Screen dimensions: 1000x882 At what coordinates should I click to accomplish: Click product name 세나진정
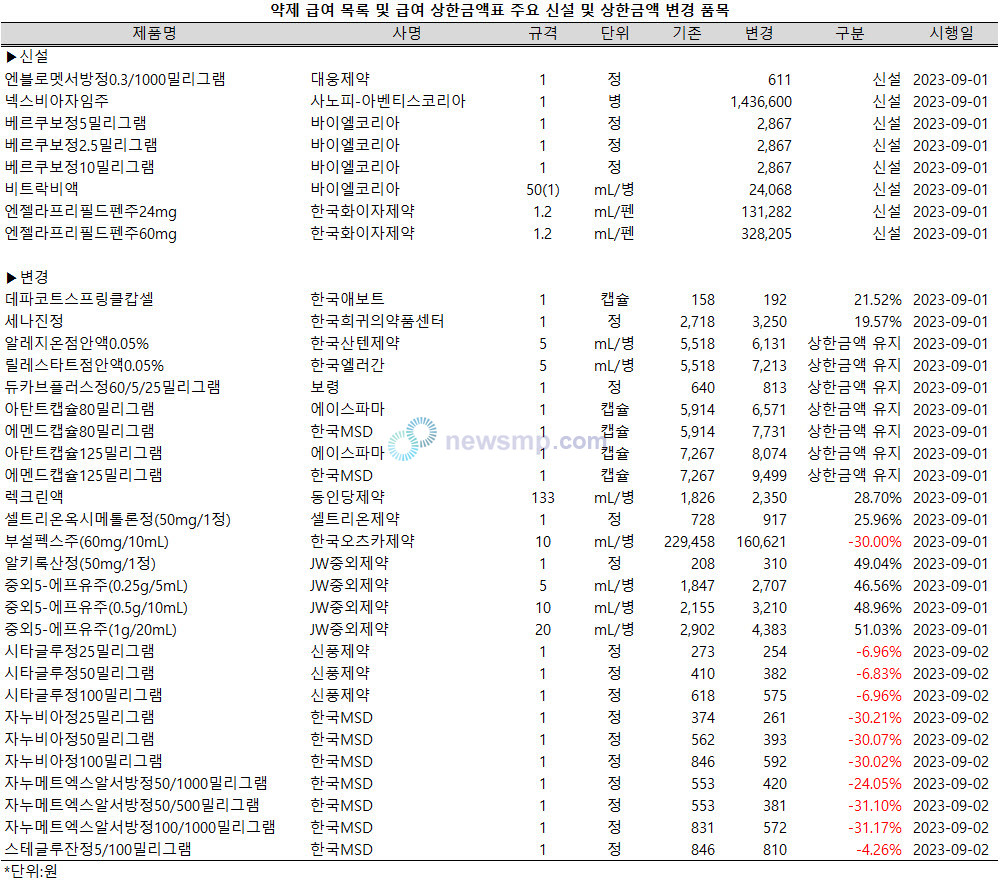tap(34, 321)
